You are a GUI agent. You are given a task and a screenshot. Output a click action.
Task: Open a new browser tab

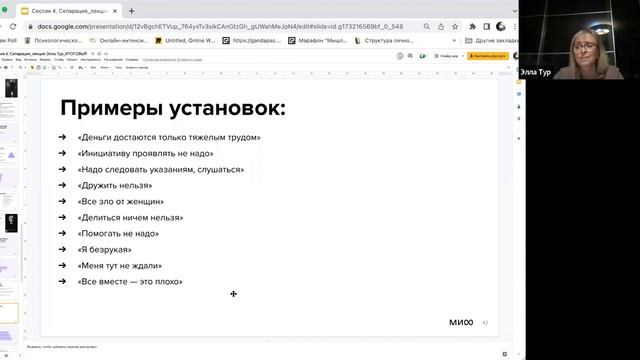(x=131, y=11)
